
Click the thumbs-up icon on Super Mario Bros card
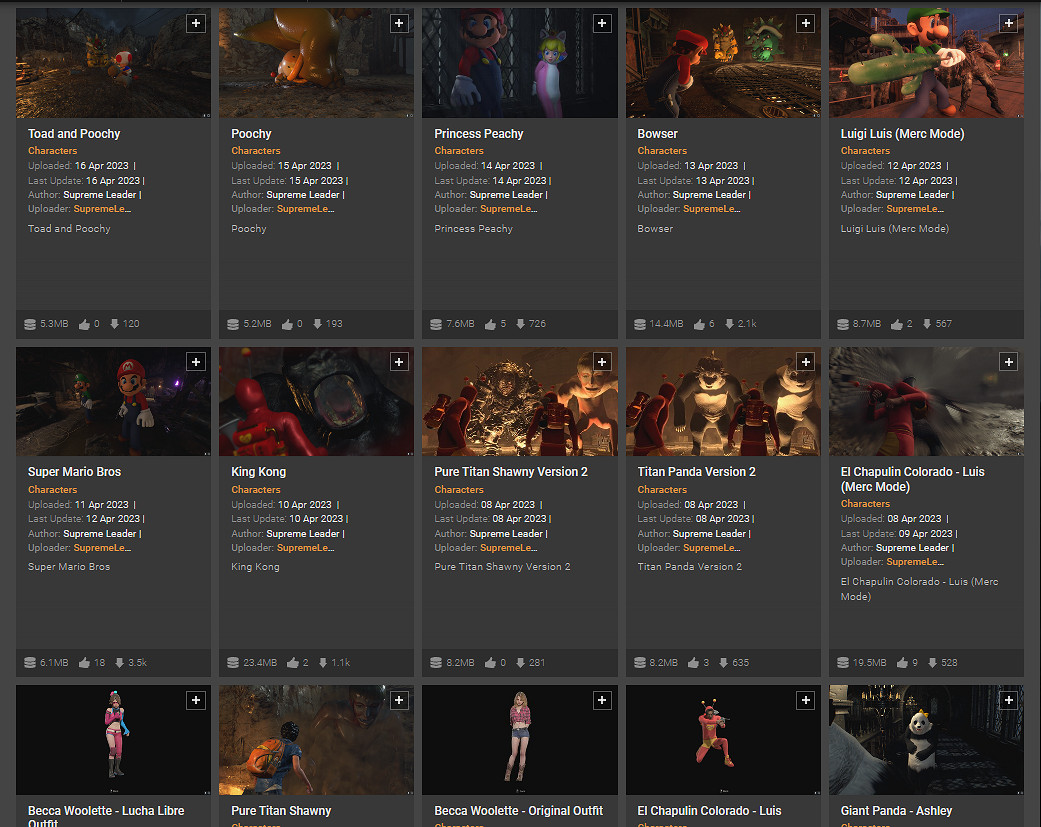[x=84, y=663]
